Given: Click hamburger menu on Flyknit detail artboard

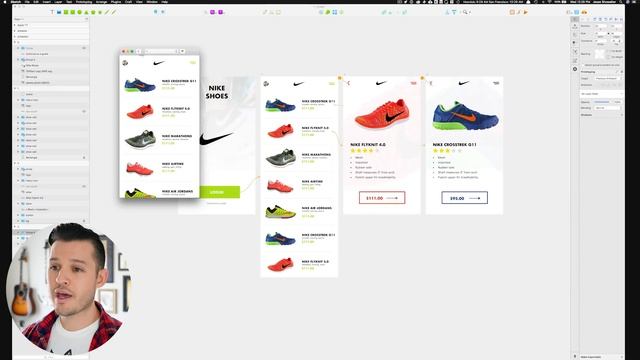Looking at the screenshot, I should [x=413, y=83].
